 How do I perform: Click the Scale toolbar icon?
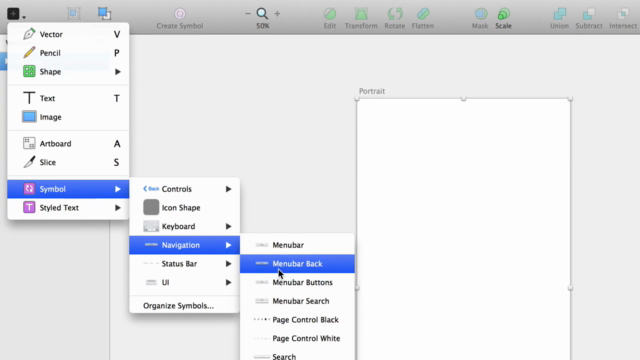coord(504,14)
